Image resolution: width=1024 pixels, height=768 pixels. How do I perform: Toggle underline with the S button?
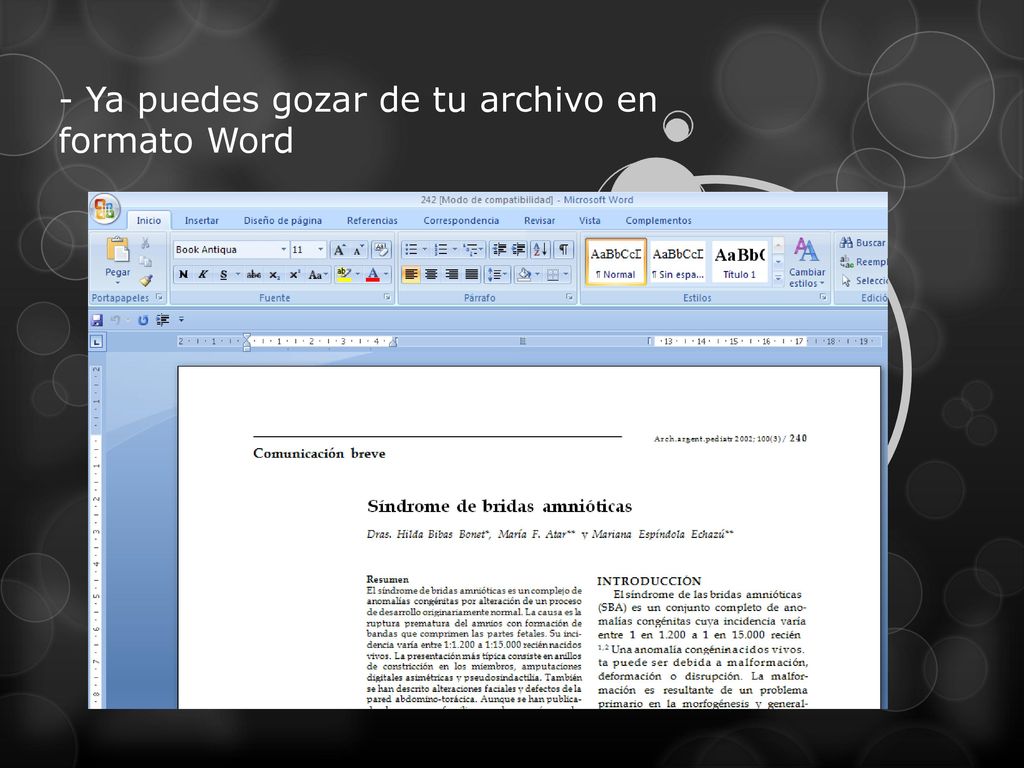click(223, 274)
